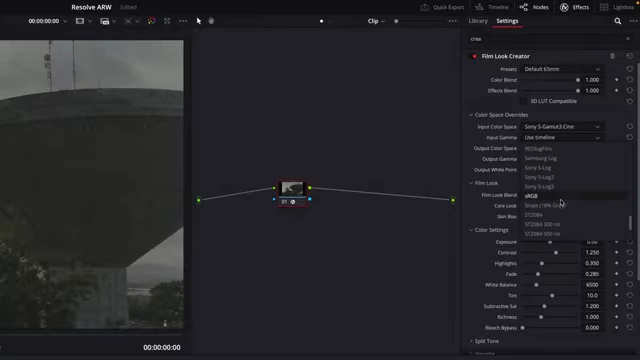Toggle the Nodes panel button
This screenshot has width=640, height=360.
tap(534, 7)
